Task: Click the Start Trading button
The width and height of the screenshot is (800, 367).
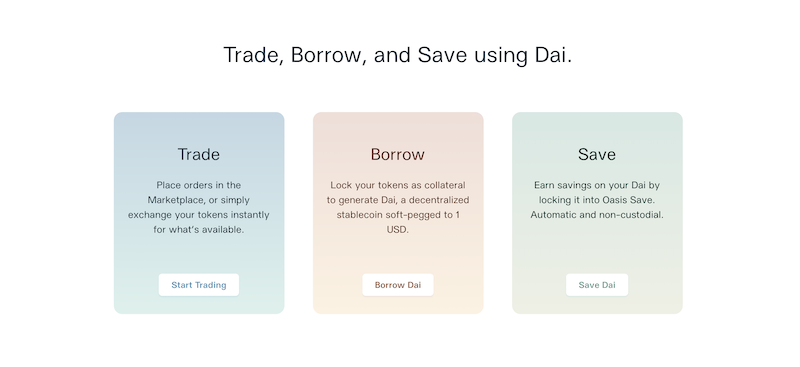Action: [x=198, y=285]
